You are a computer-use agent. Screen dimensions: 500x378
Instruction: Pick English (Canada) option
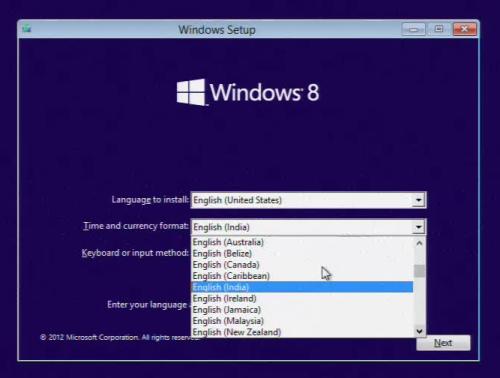click(302, 265)
